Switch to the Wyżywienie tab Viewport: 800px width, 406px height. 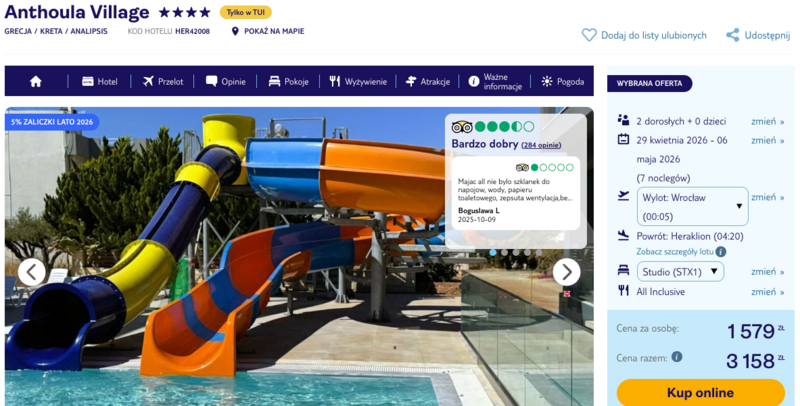pyautogui.click(x=357, y=81)
